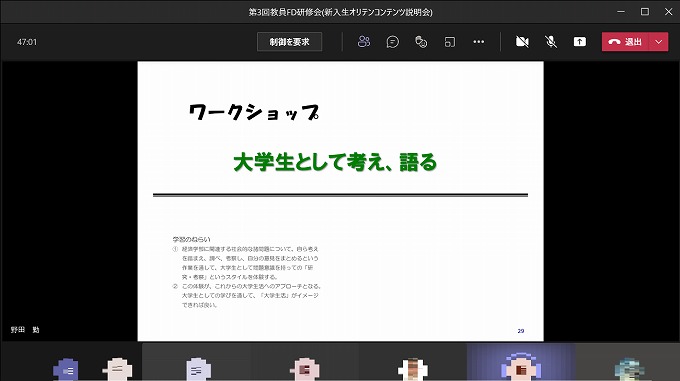Click the shared slide titled ワークショップ
The image size is (680, 381).
(340, 201)
